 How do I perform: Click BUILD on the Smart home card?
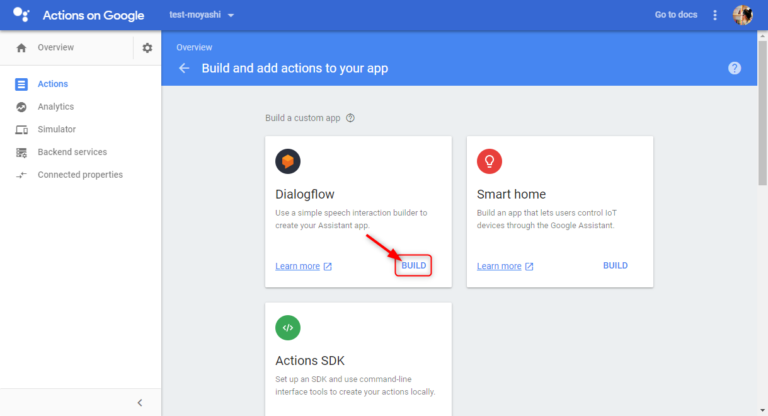(x=615, y=266)
